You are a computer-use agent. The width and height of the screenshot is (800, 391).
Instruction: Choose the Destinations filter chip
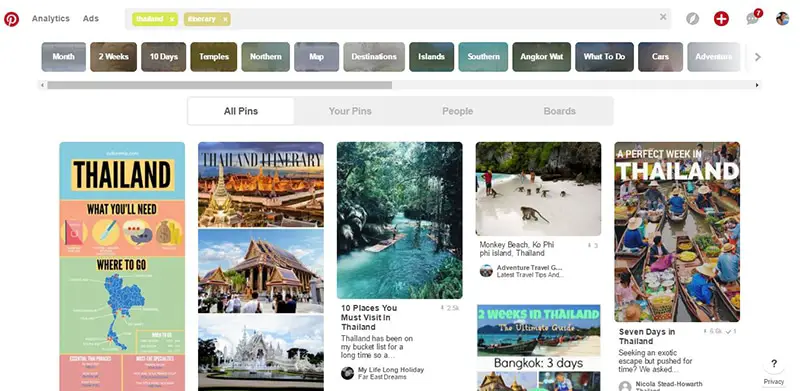(374, 57)
